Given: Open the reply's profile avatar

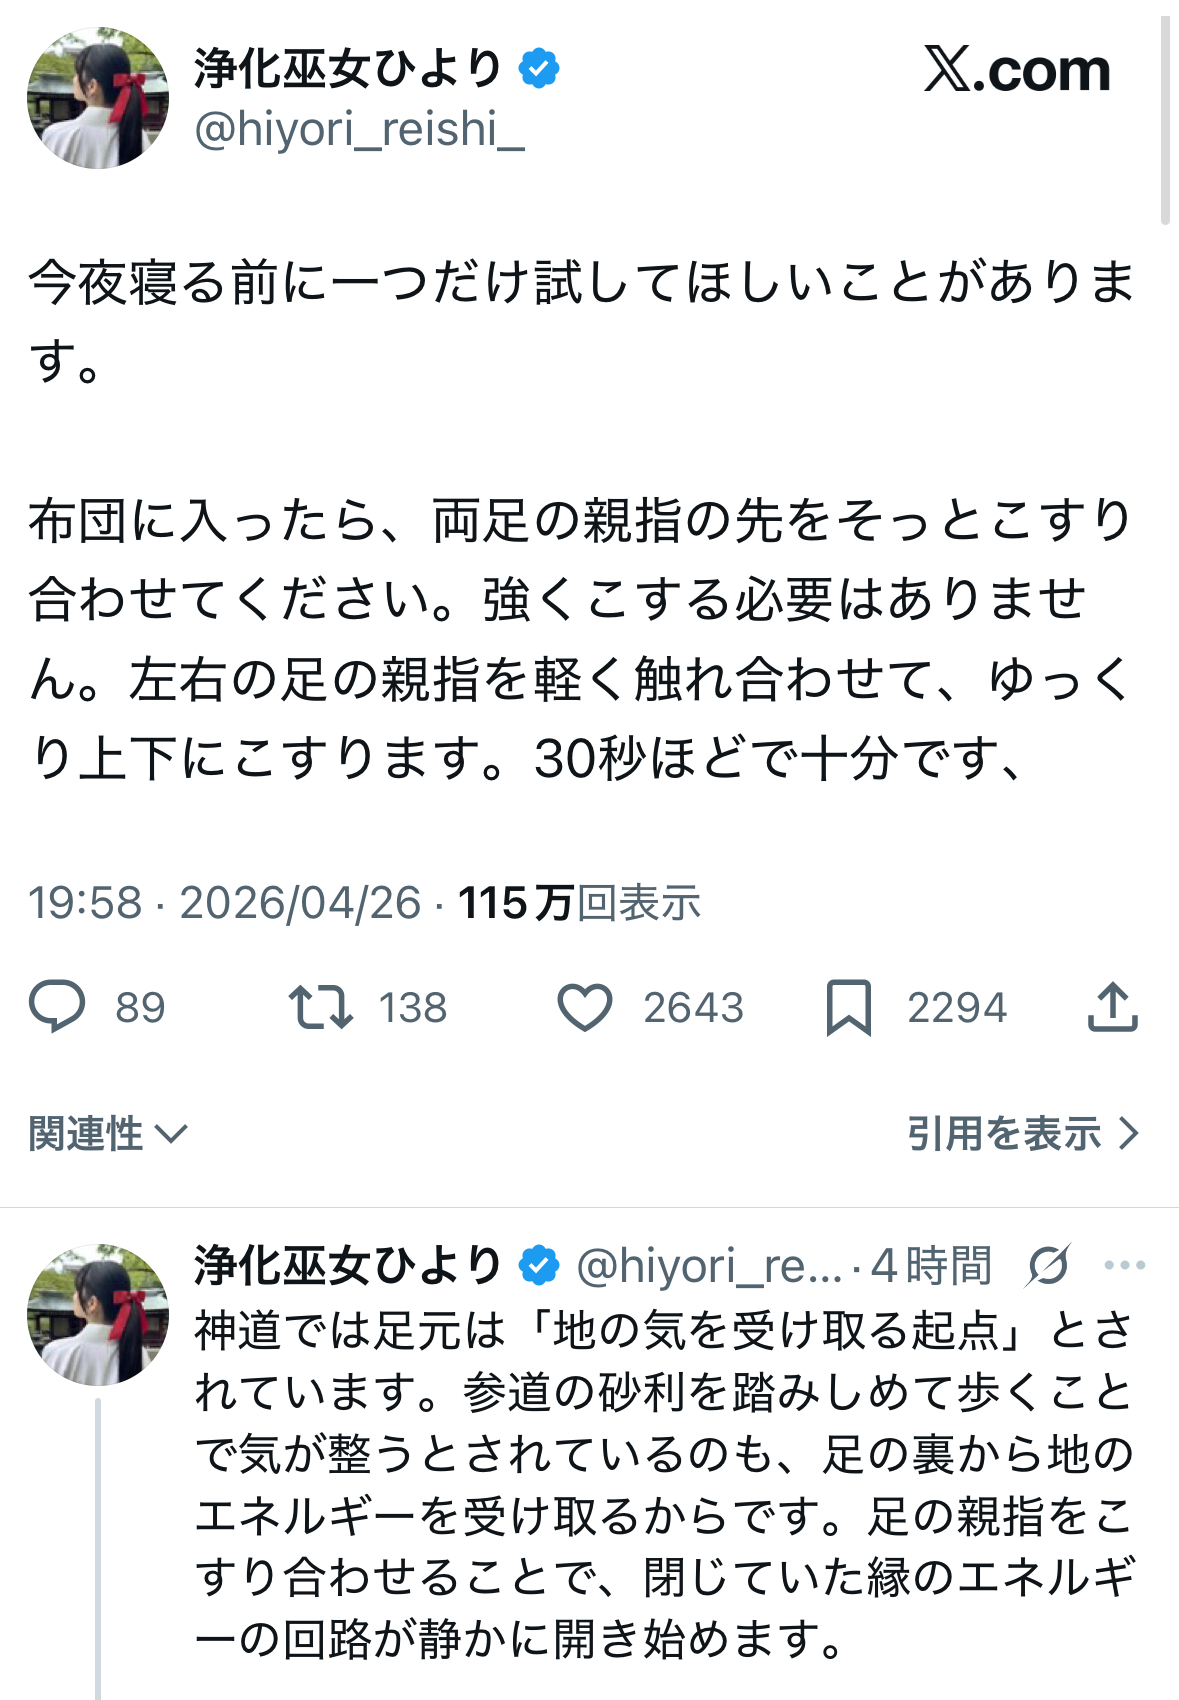Looking at the screenshot, I should (x=98, y=1314).
